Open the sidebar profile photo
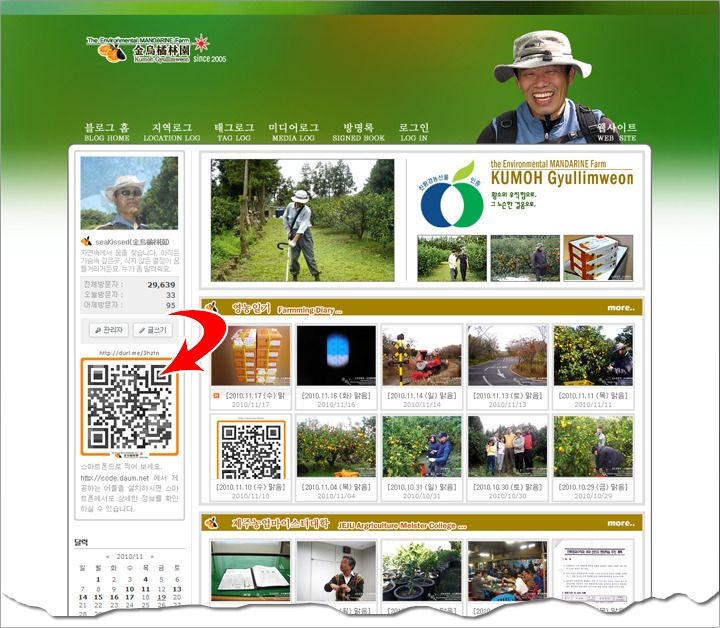 tap(129, 193)
